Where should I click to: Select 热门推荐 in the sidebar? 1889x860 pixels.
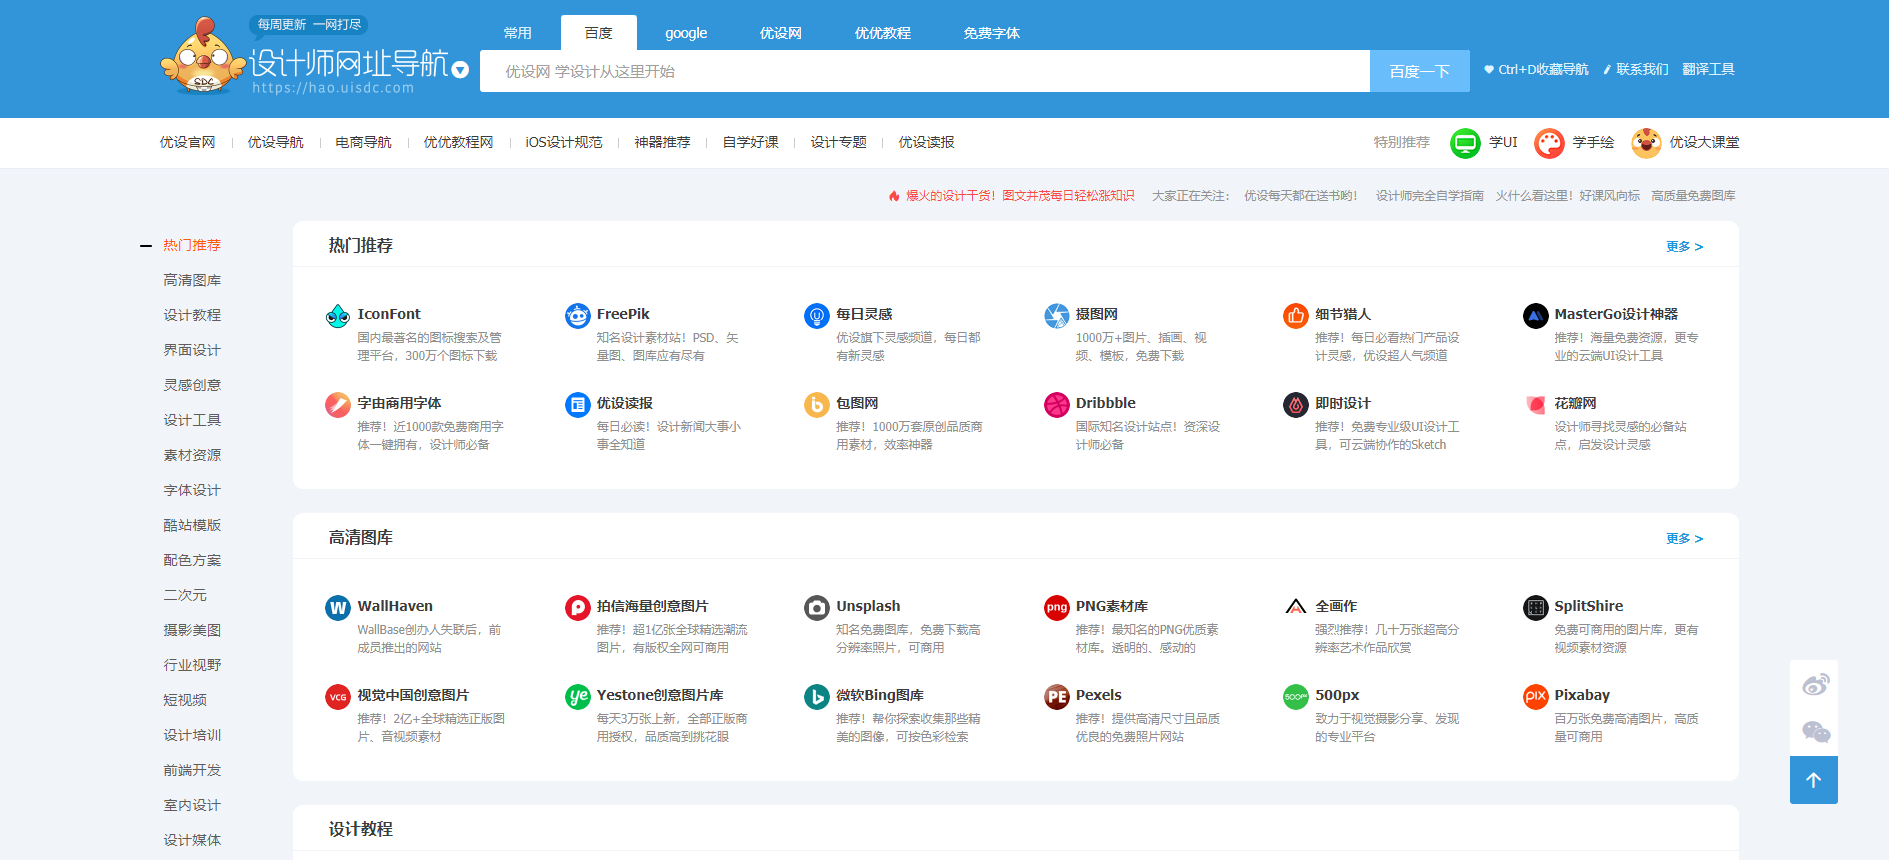point(192,246)
